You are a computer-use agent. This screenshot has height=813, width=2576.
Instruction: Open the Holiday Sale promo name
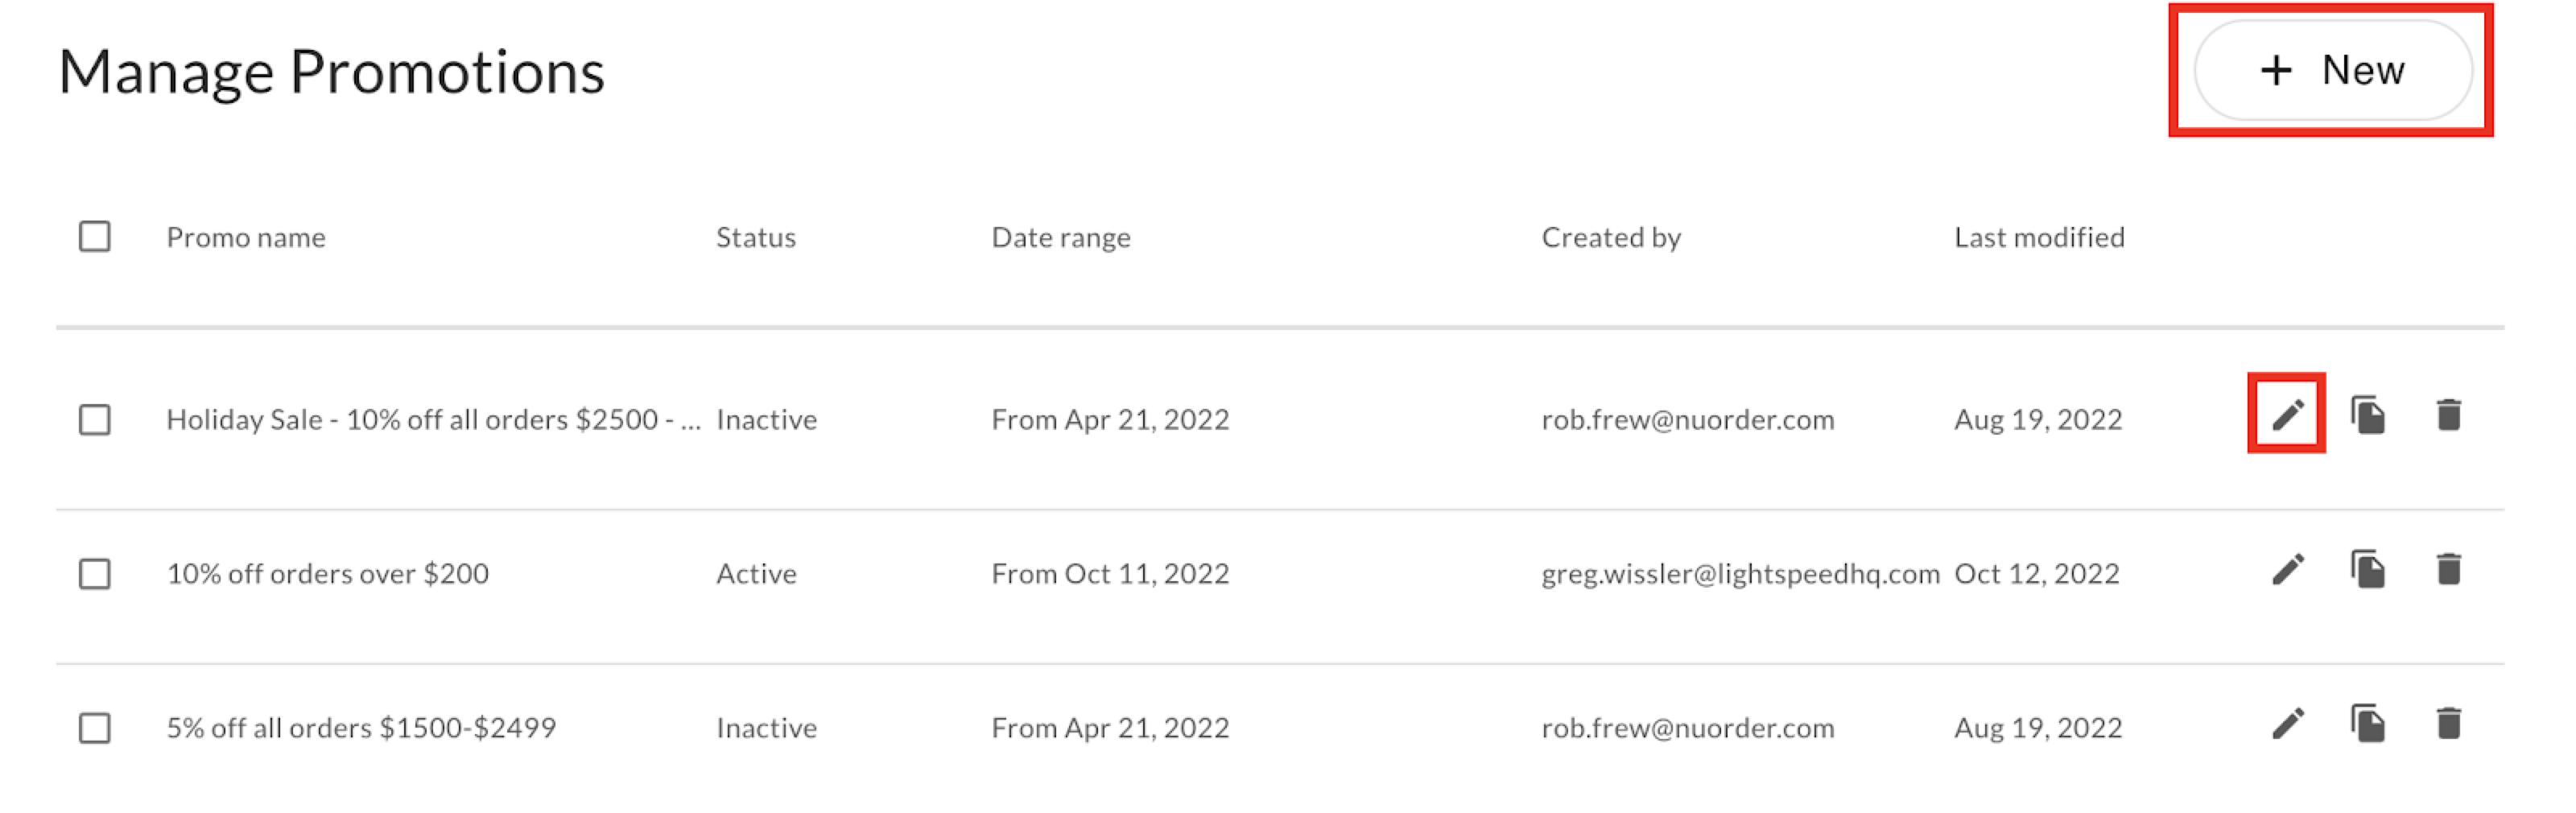tap(434, 420)
